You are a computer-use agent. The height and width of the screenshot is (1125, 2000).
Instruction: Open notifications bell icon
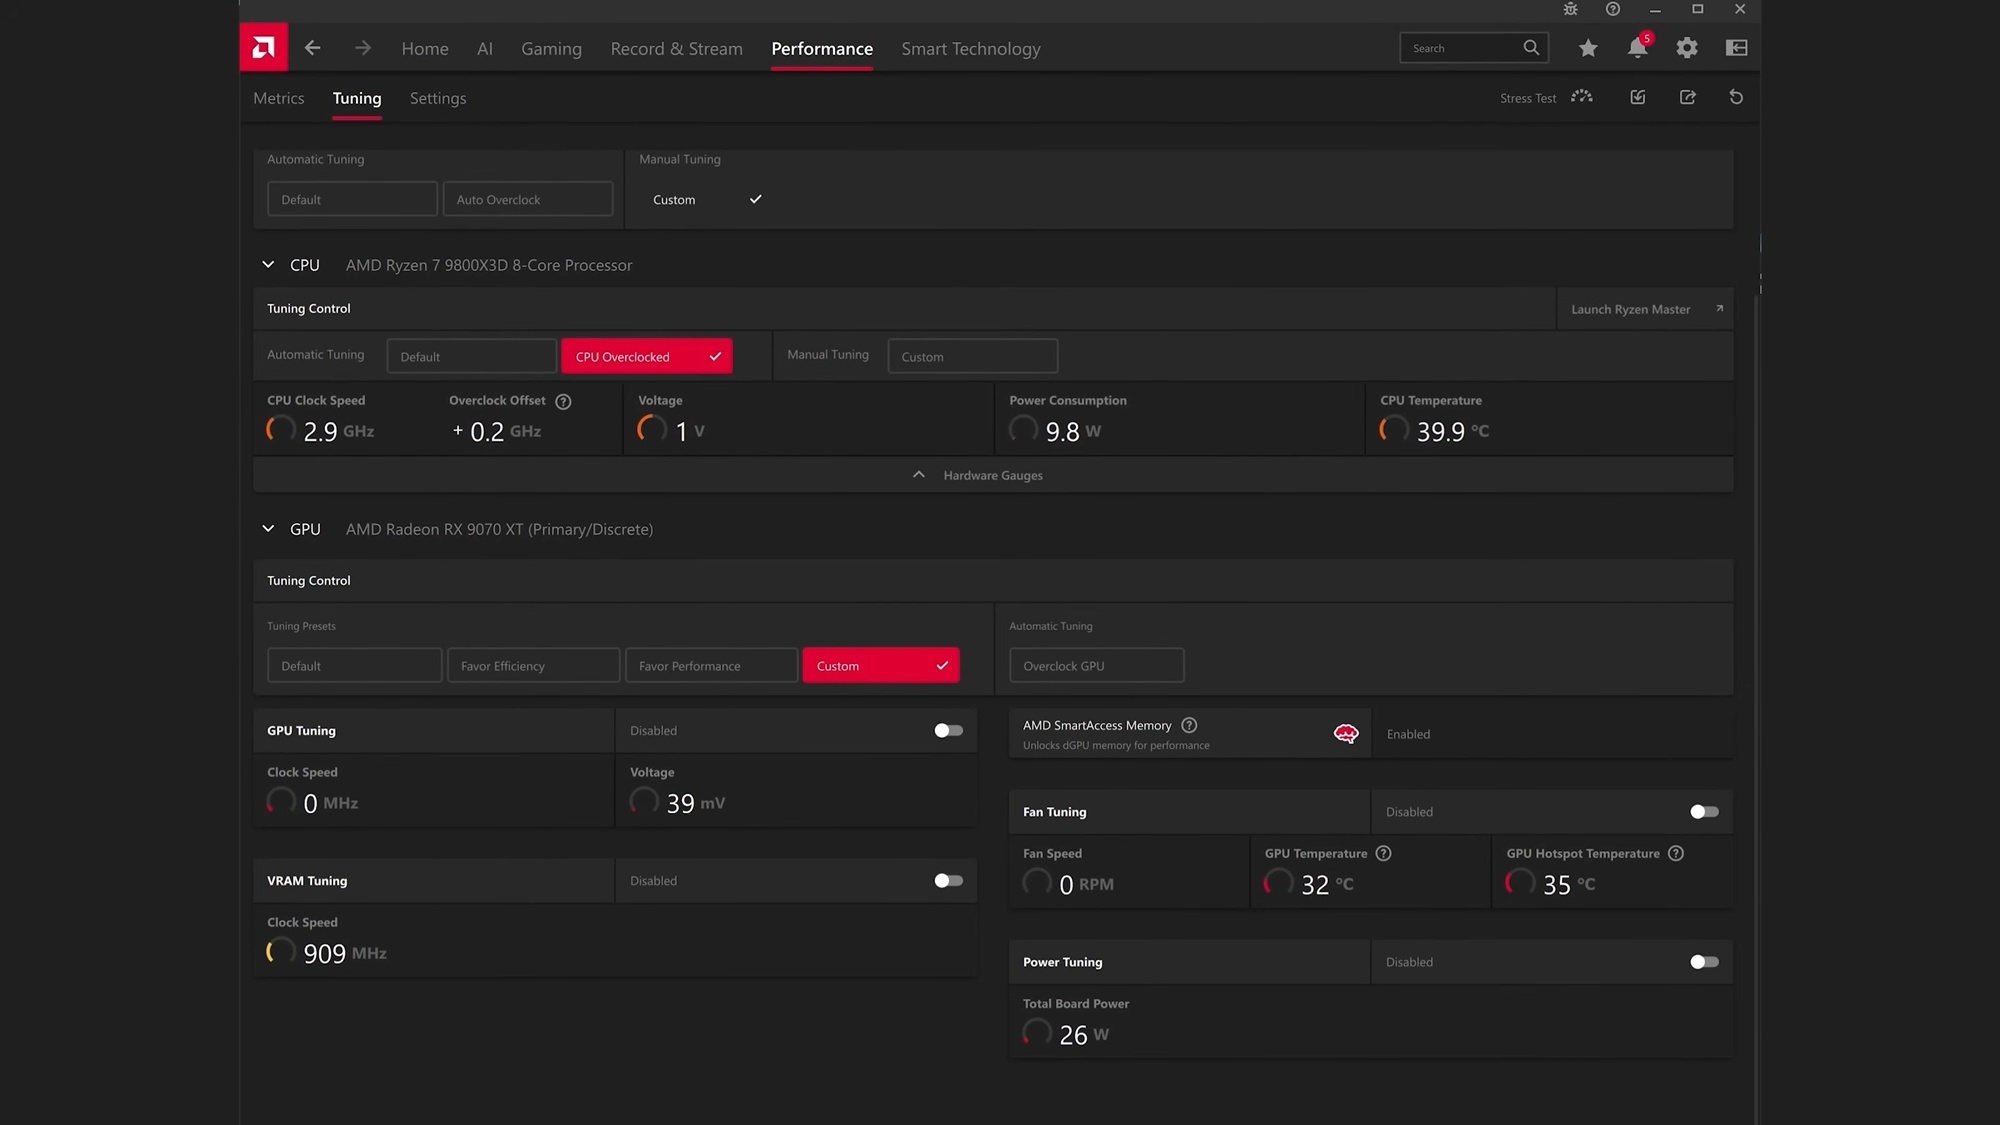(1637, 48)
